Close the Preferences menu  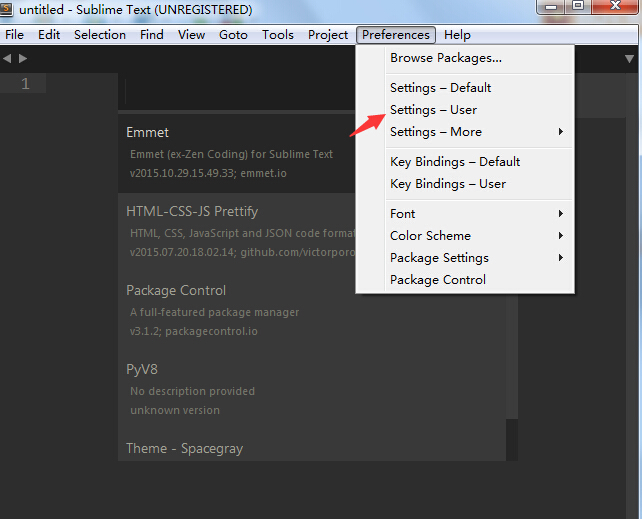[x=396, y=35]
